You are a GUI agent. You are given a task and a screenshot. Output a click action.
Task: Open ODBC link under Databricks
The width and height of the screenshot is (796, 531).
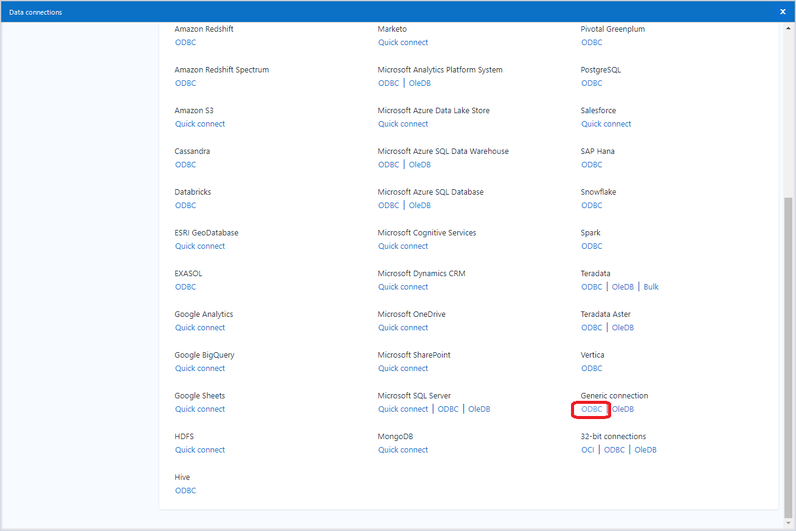(185, 205)
